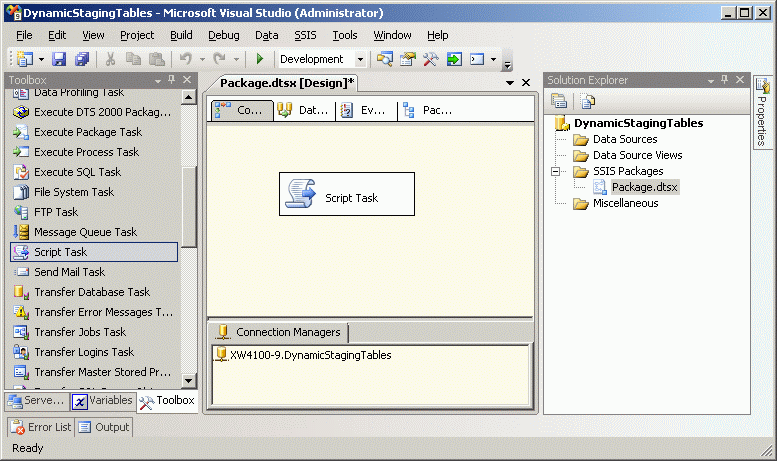The image size is (777, 461).
Task: Click the Toolbox scrollbar down arrow
Action: click(x=188, y=381)
